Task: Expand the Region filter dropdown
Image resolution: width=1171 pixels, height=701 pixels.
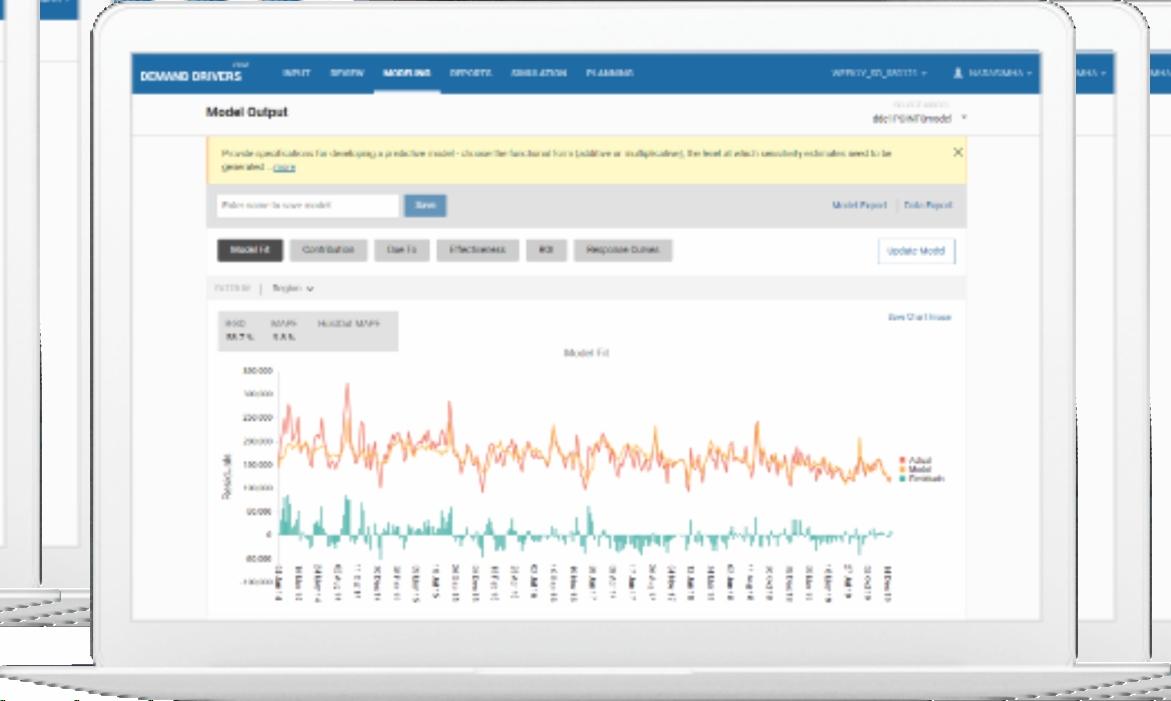Action: tap(293, 288)
